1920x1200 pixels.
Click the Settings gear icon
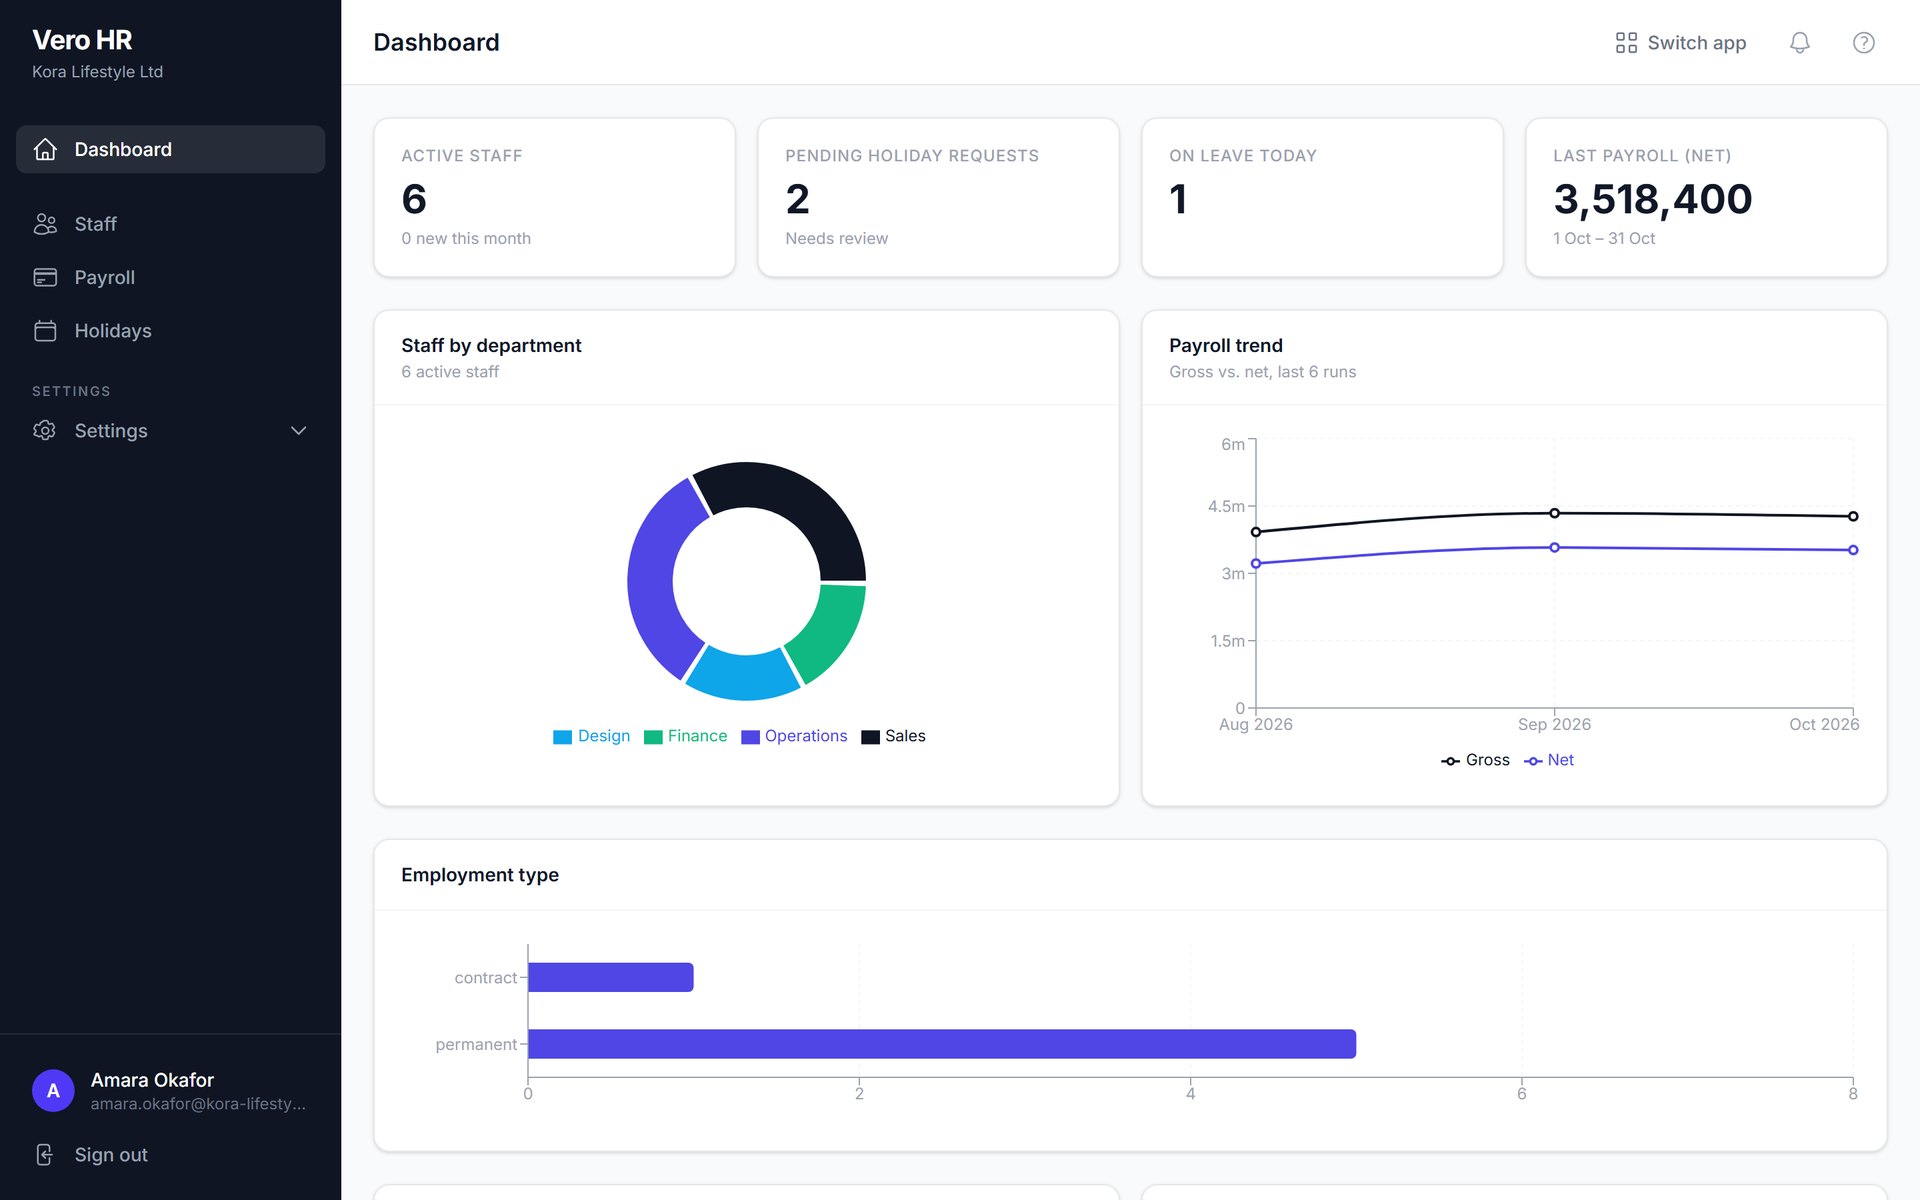[x=45, y=430]
